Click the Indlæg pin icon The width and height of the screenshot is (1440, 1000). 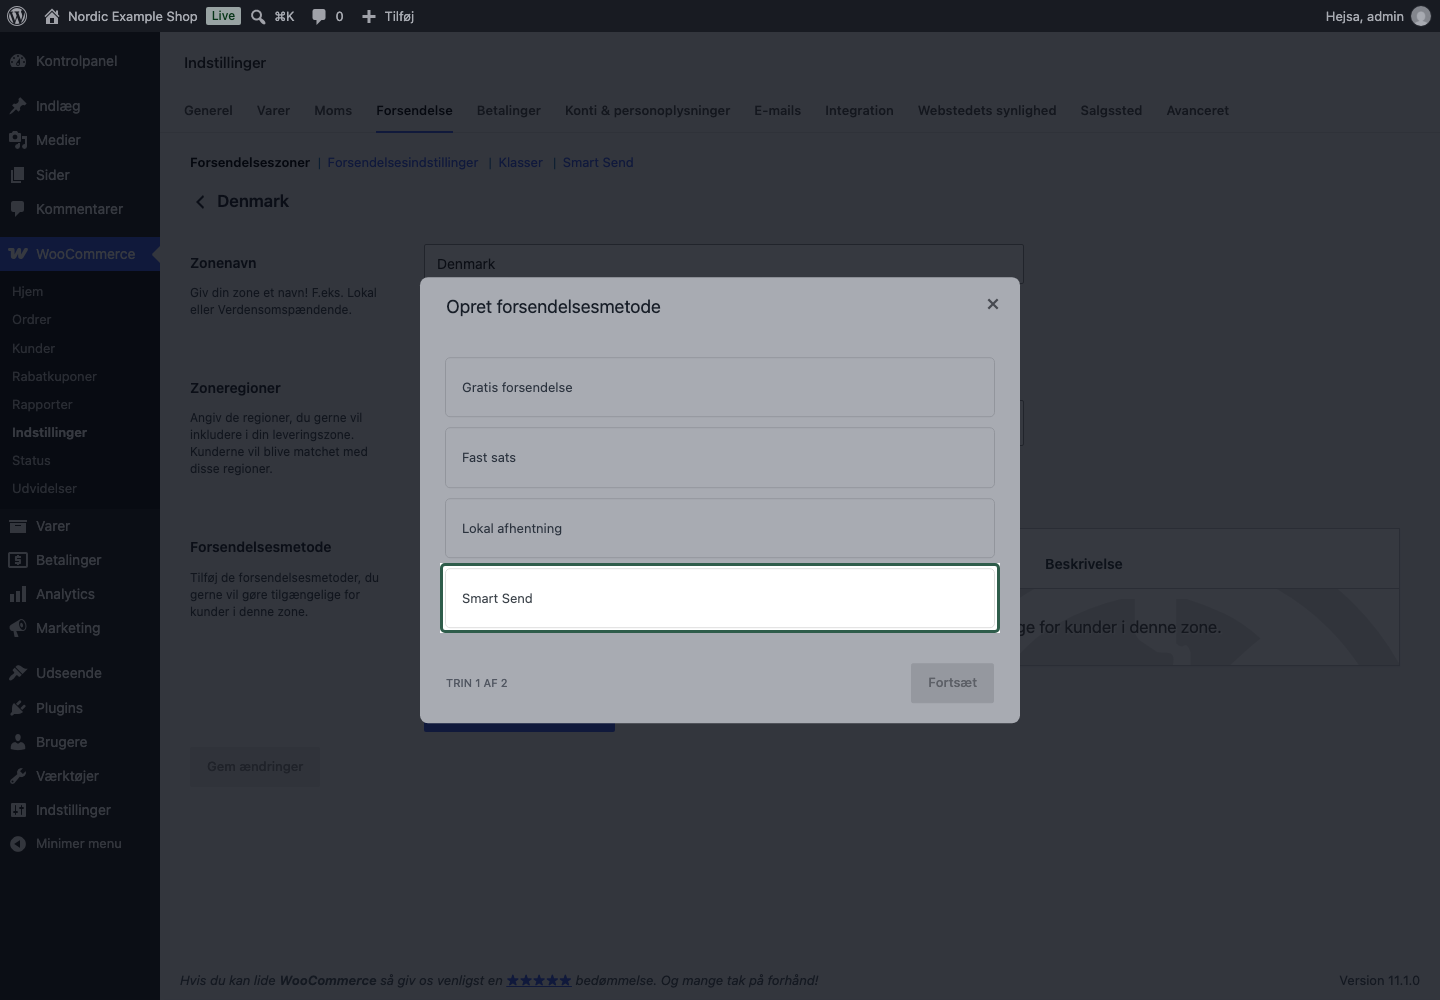point(18,106)
